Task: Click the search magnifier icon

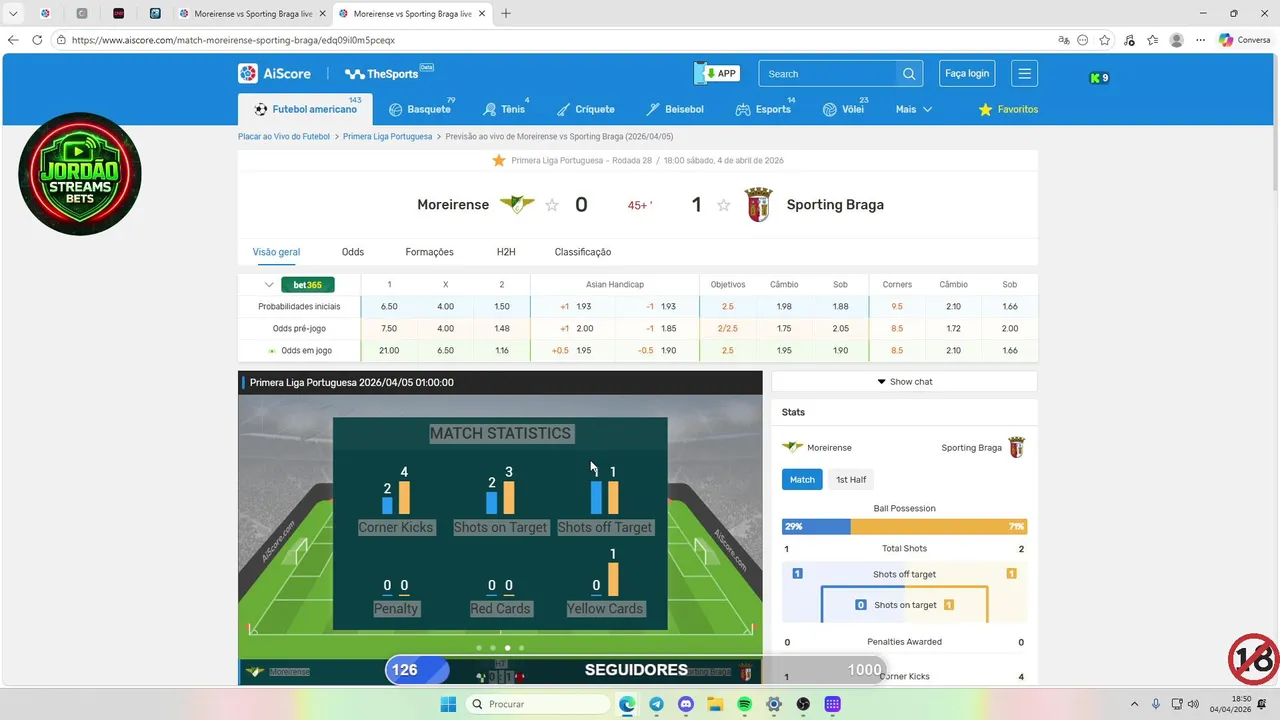Action: click(x=909, y=74)
